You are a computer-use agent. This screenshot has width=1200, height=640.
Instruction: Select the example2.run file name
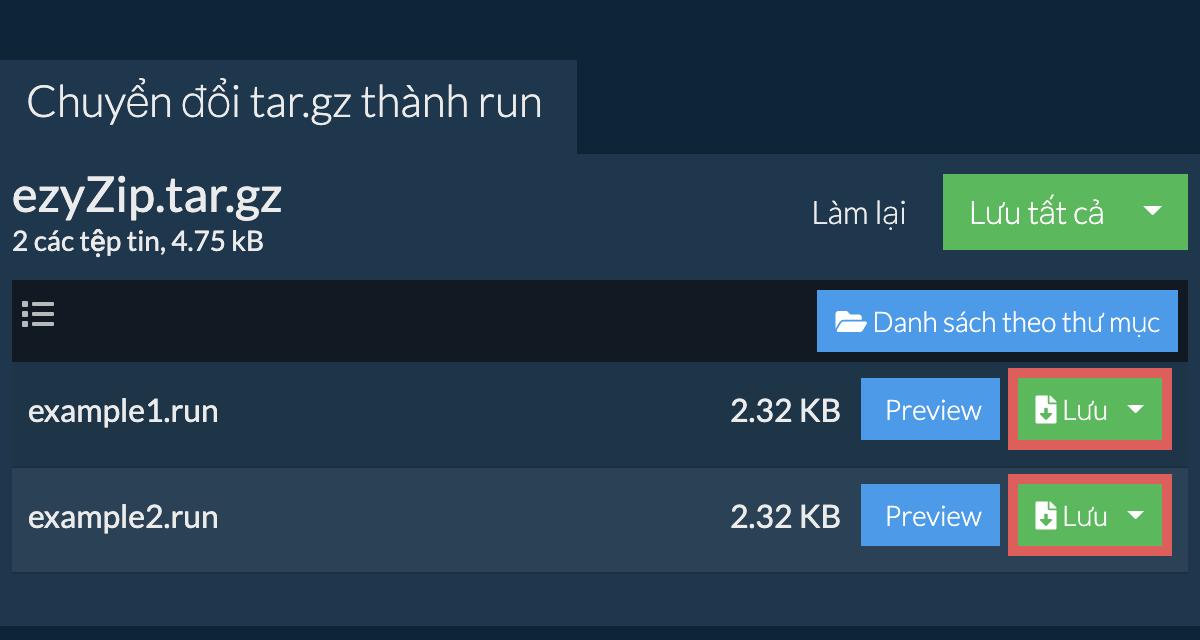pyautogui.click(x=123, y=517)
